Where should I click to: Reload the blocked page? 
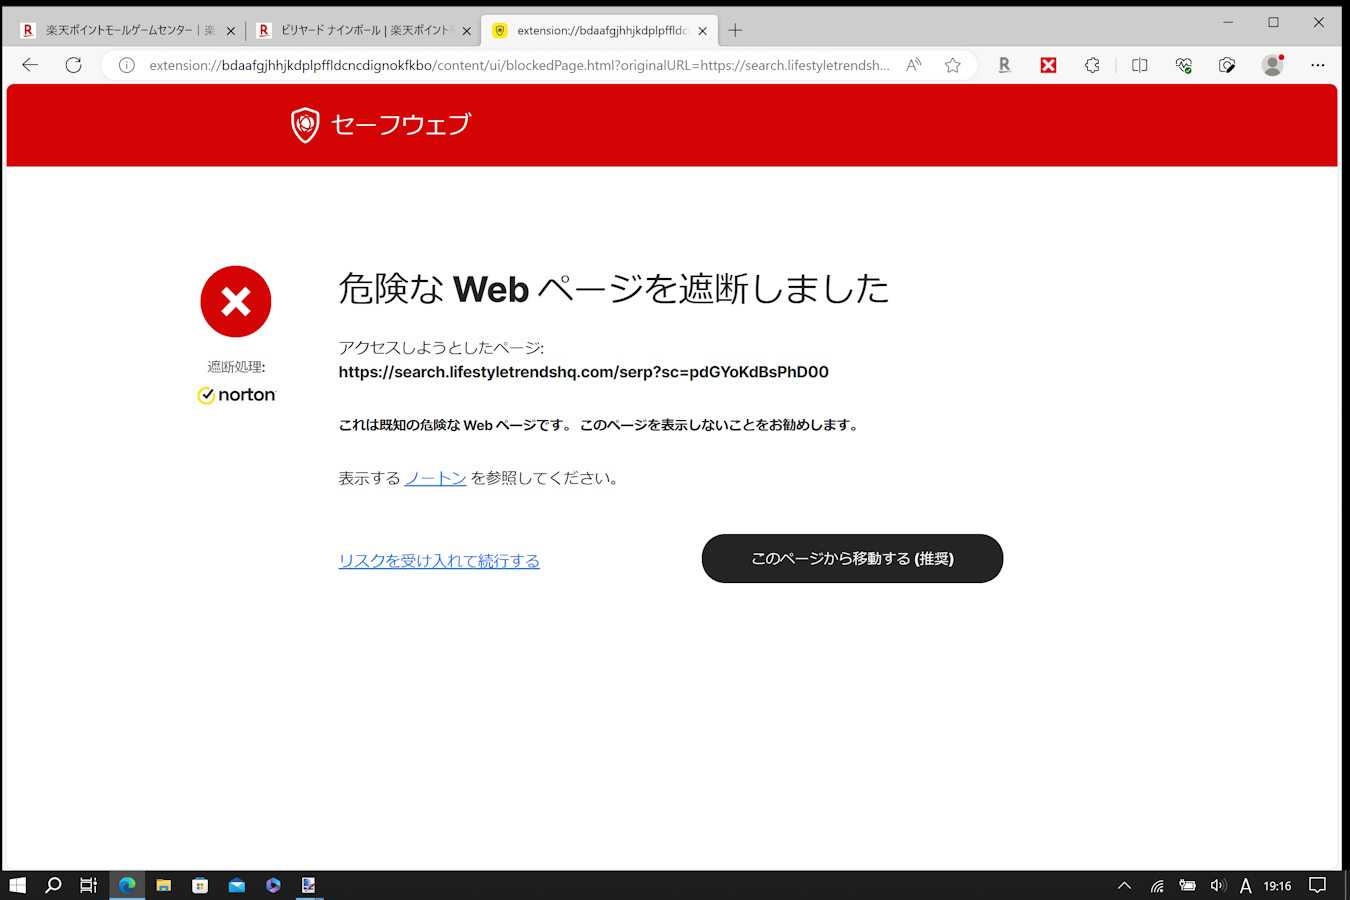pos(73,65)
